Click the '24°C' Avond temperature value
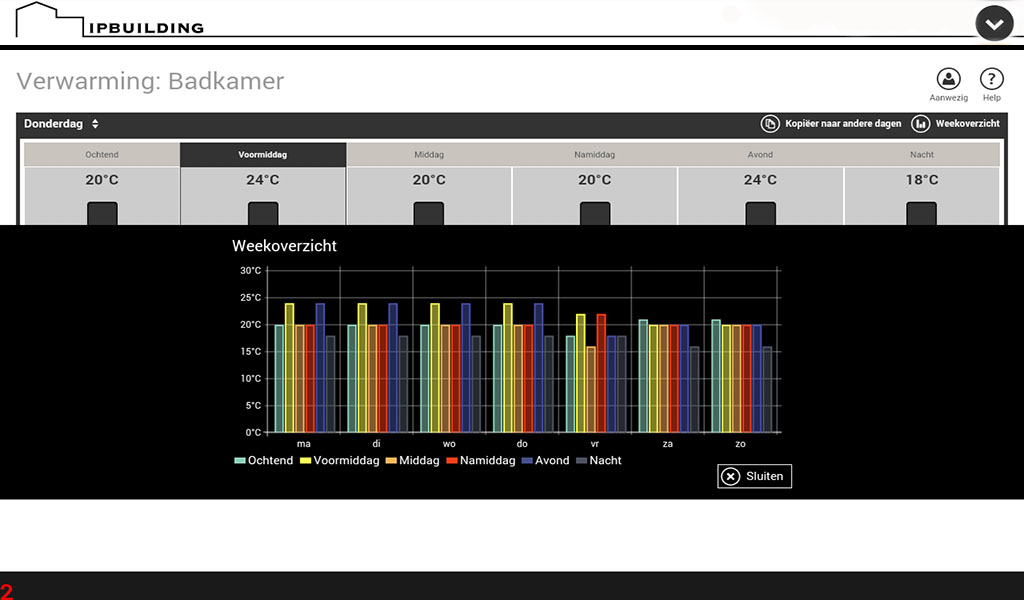 [x=760, y=180]
